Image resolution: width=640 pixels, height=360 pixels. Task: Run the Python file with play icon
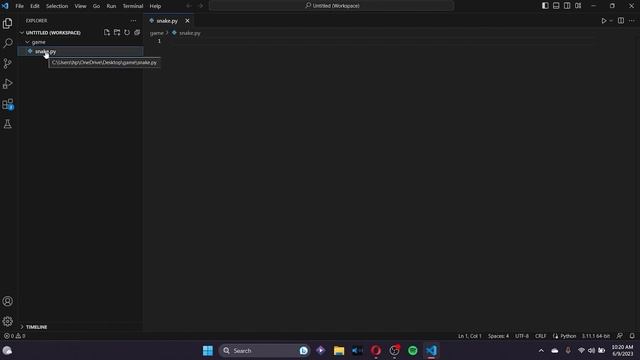[x=604, y=20]
